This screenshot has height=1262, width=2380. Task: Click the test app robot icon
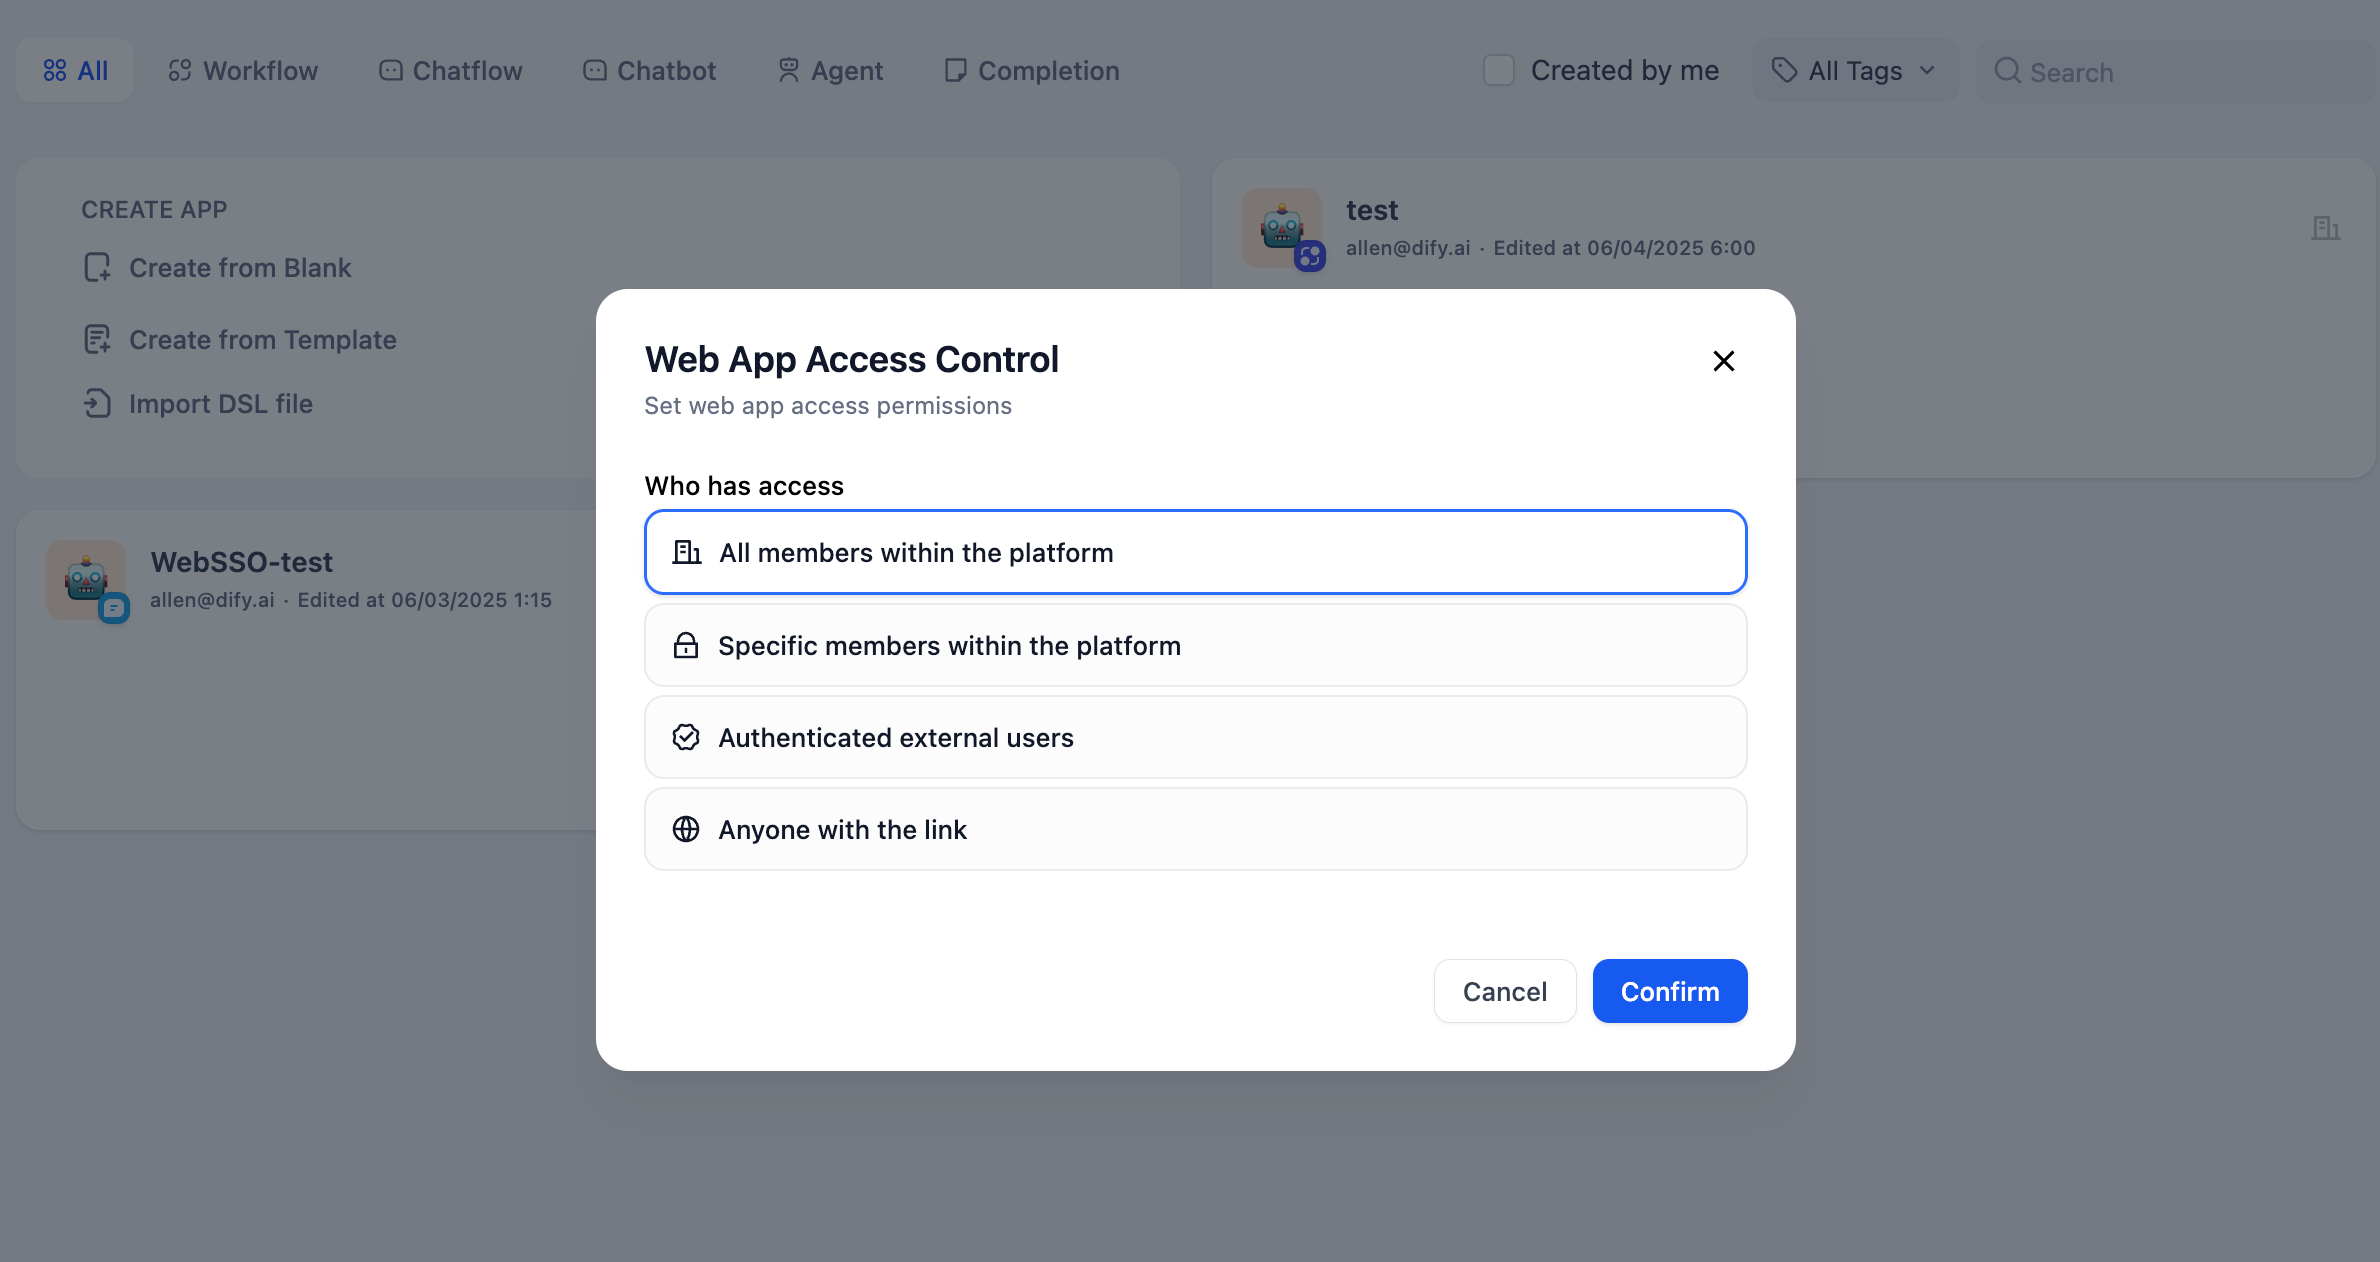[1281, 227]
